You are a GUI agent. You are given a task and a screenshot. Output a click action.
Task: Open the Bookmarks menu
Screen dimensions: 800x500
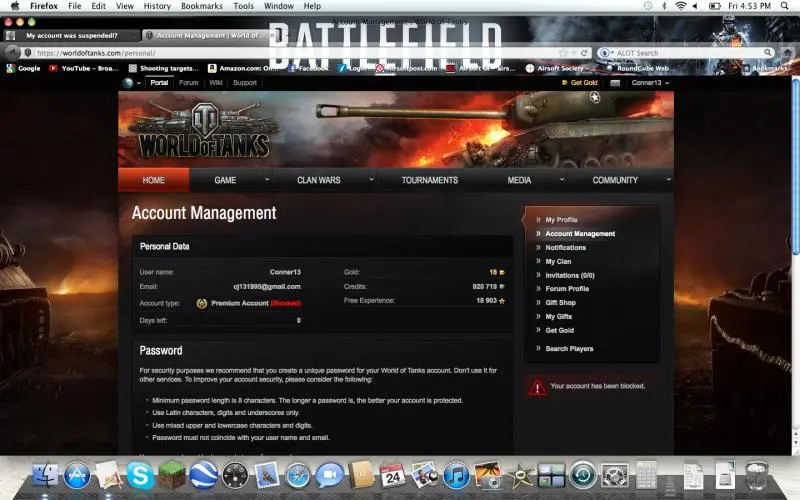tap(202, 6)
